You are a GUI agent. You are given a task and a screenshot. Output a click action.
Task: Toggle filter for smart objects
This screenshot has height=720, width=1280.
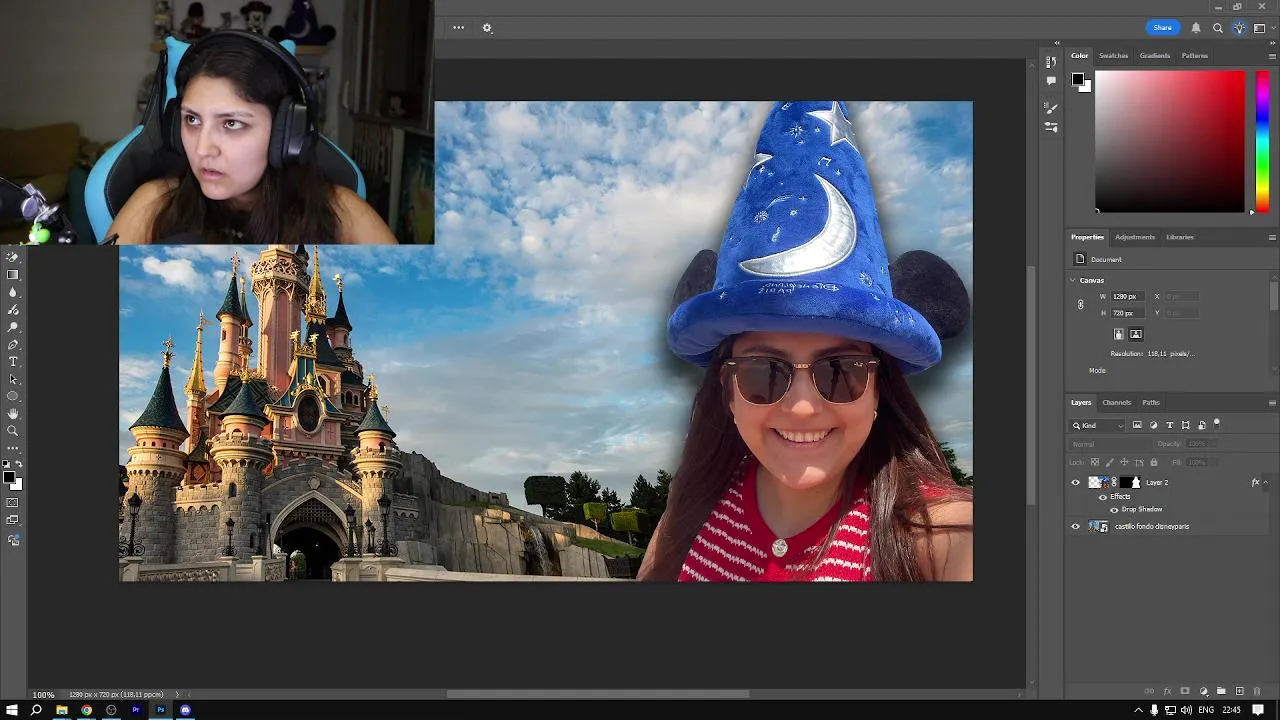(x=1202, y=425)
